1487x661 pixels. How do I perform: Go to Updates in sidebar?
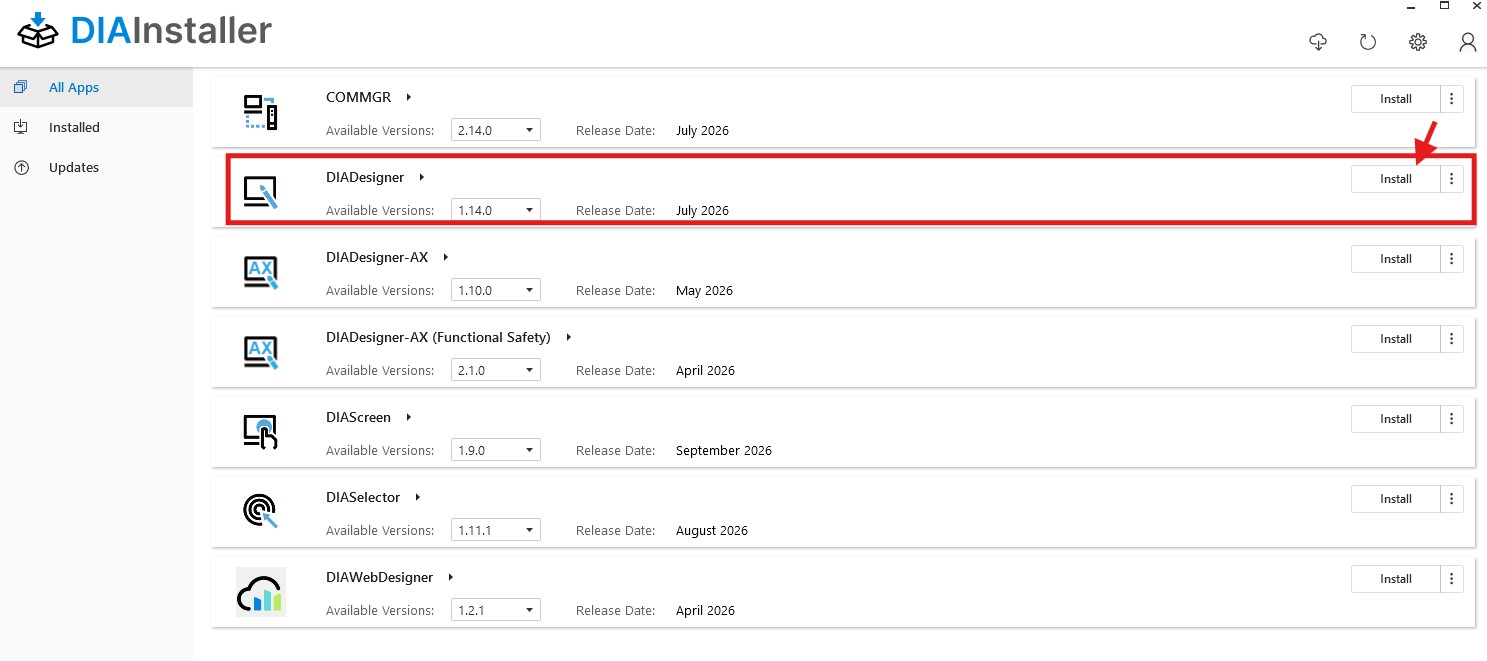click(x=96, y=167)
